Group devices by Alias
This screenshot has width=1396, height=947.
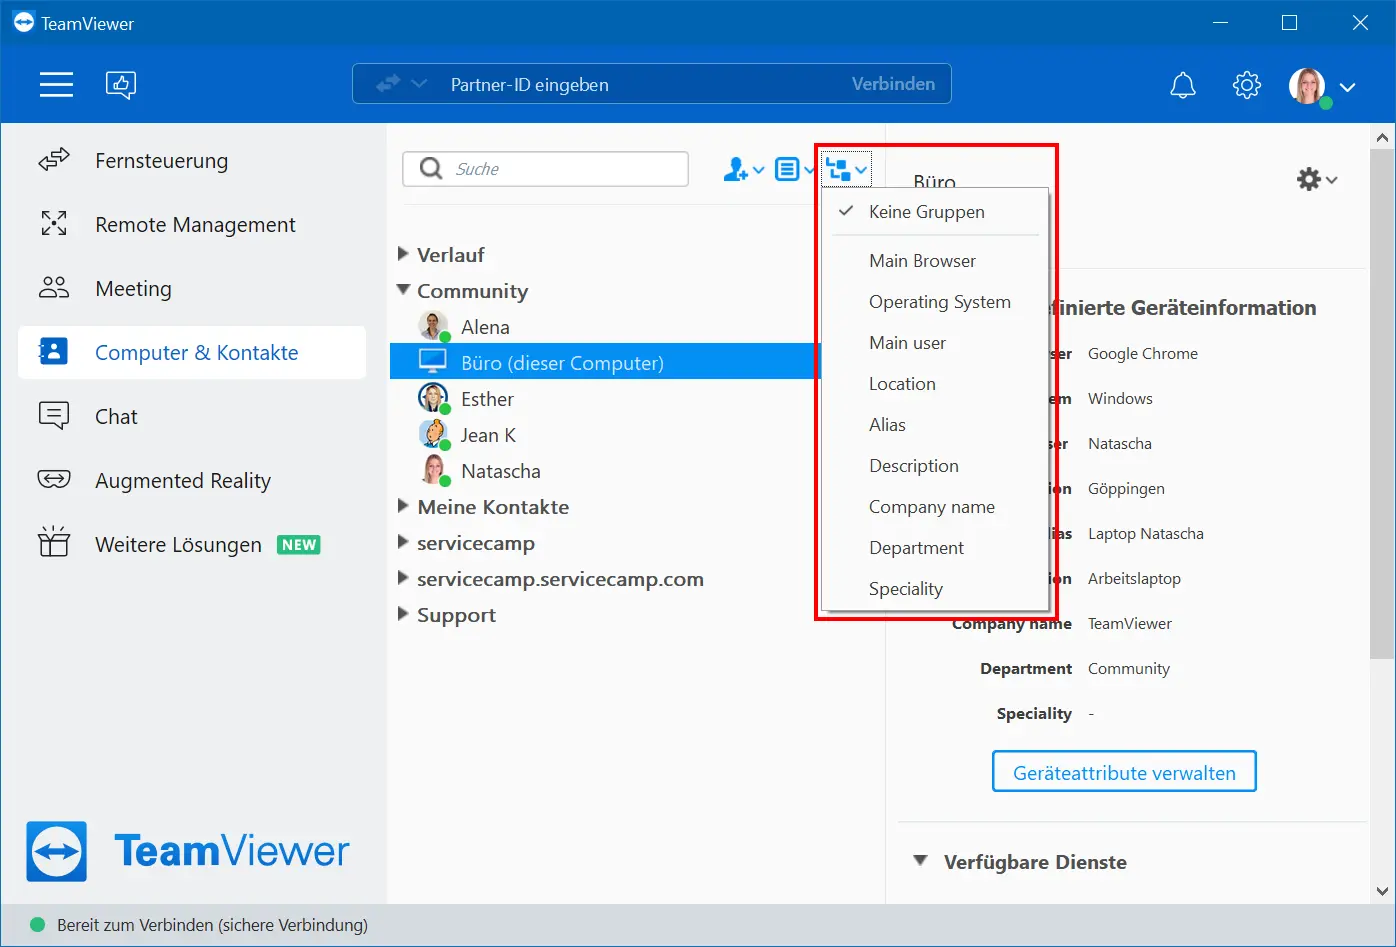(935, 425)
